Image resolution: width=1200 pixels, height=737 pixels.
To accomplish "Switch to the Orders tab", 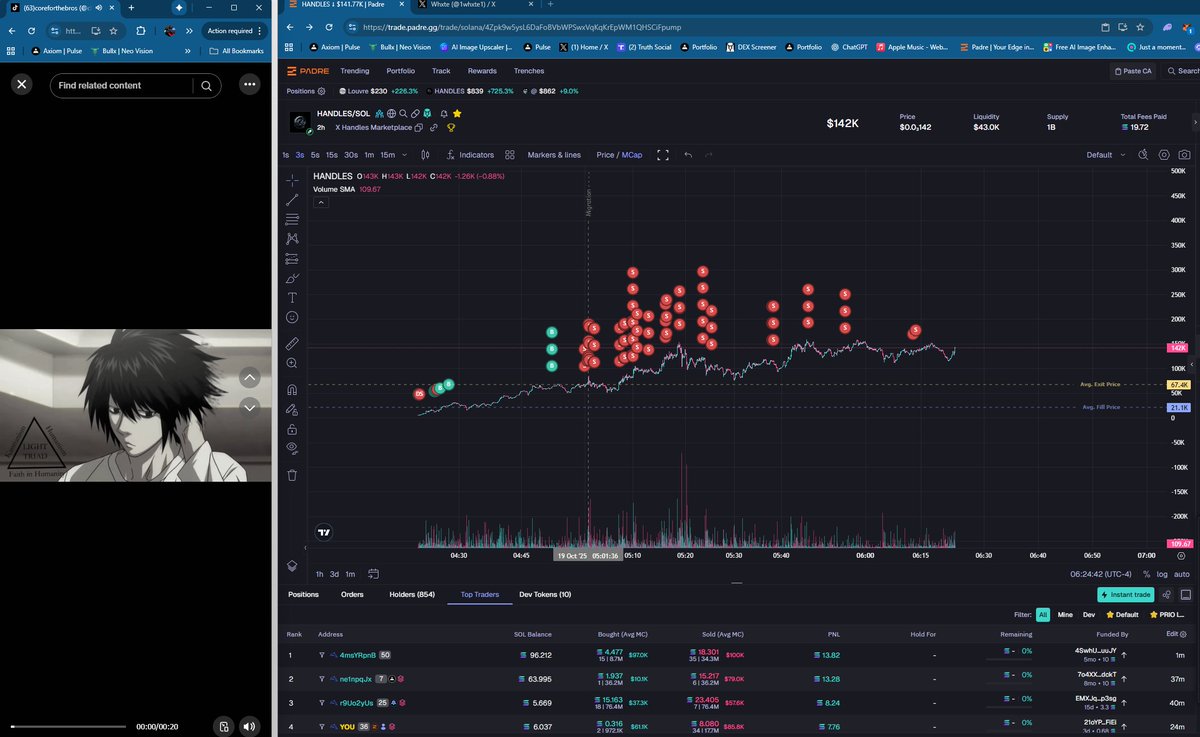I will 352,594.
